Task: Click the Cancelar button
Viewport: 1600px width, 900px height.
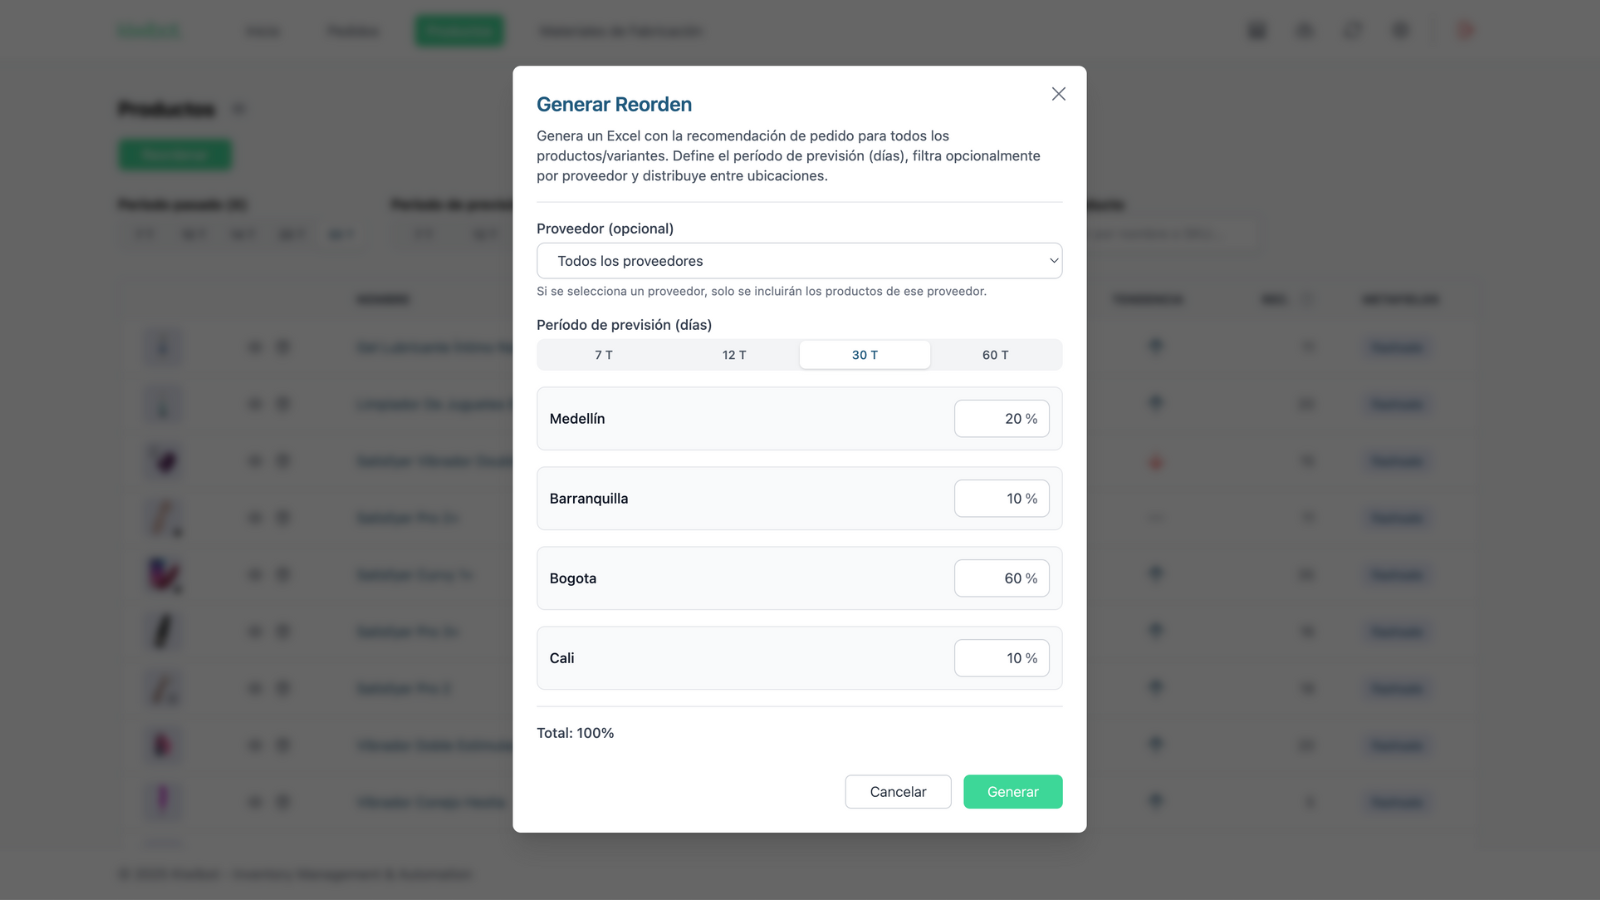Action: coord(898,792)
